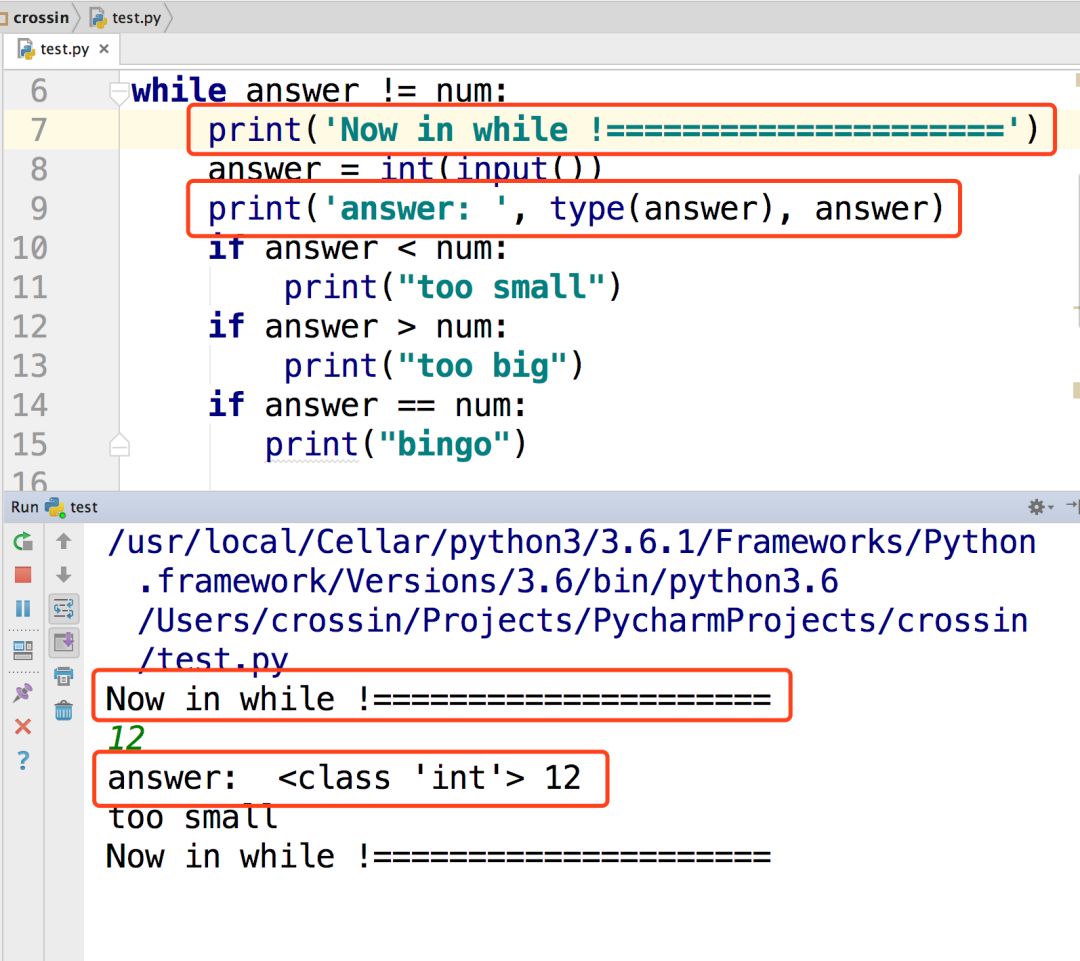Click the crossin breadcrumb
This screenshot has width=1080, height=961.
click(41, 17)
